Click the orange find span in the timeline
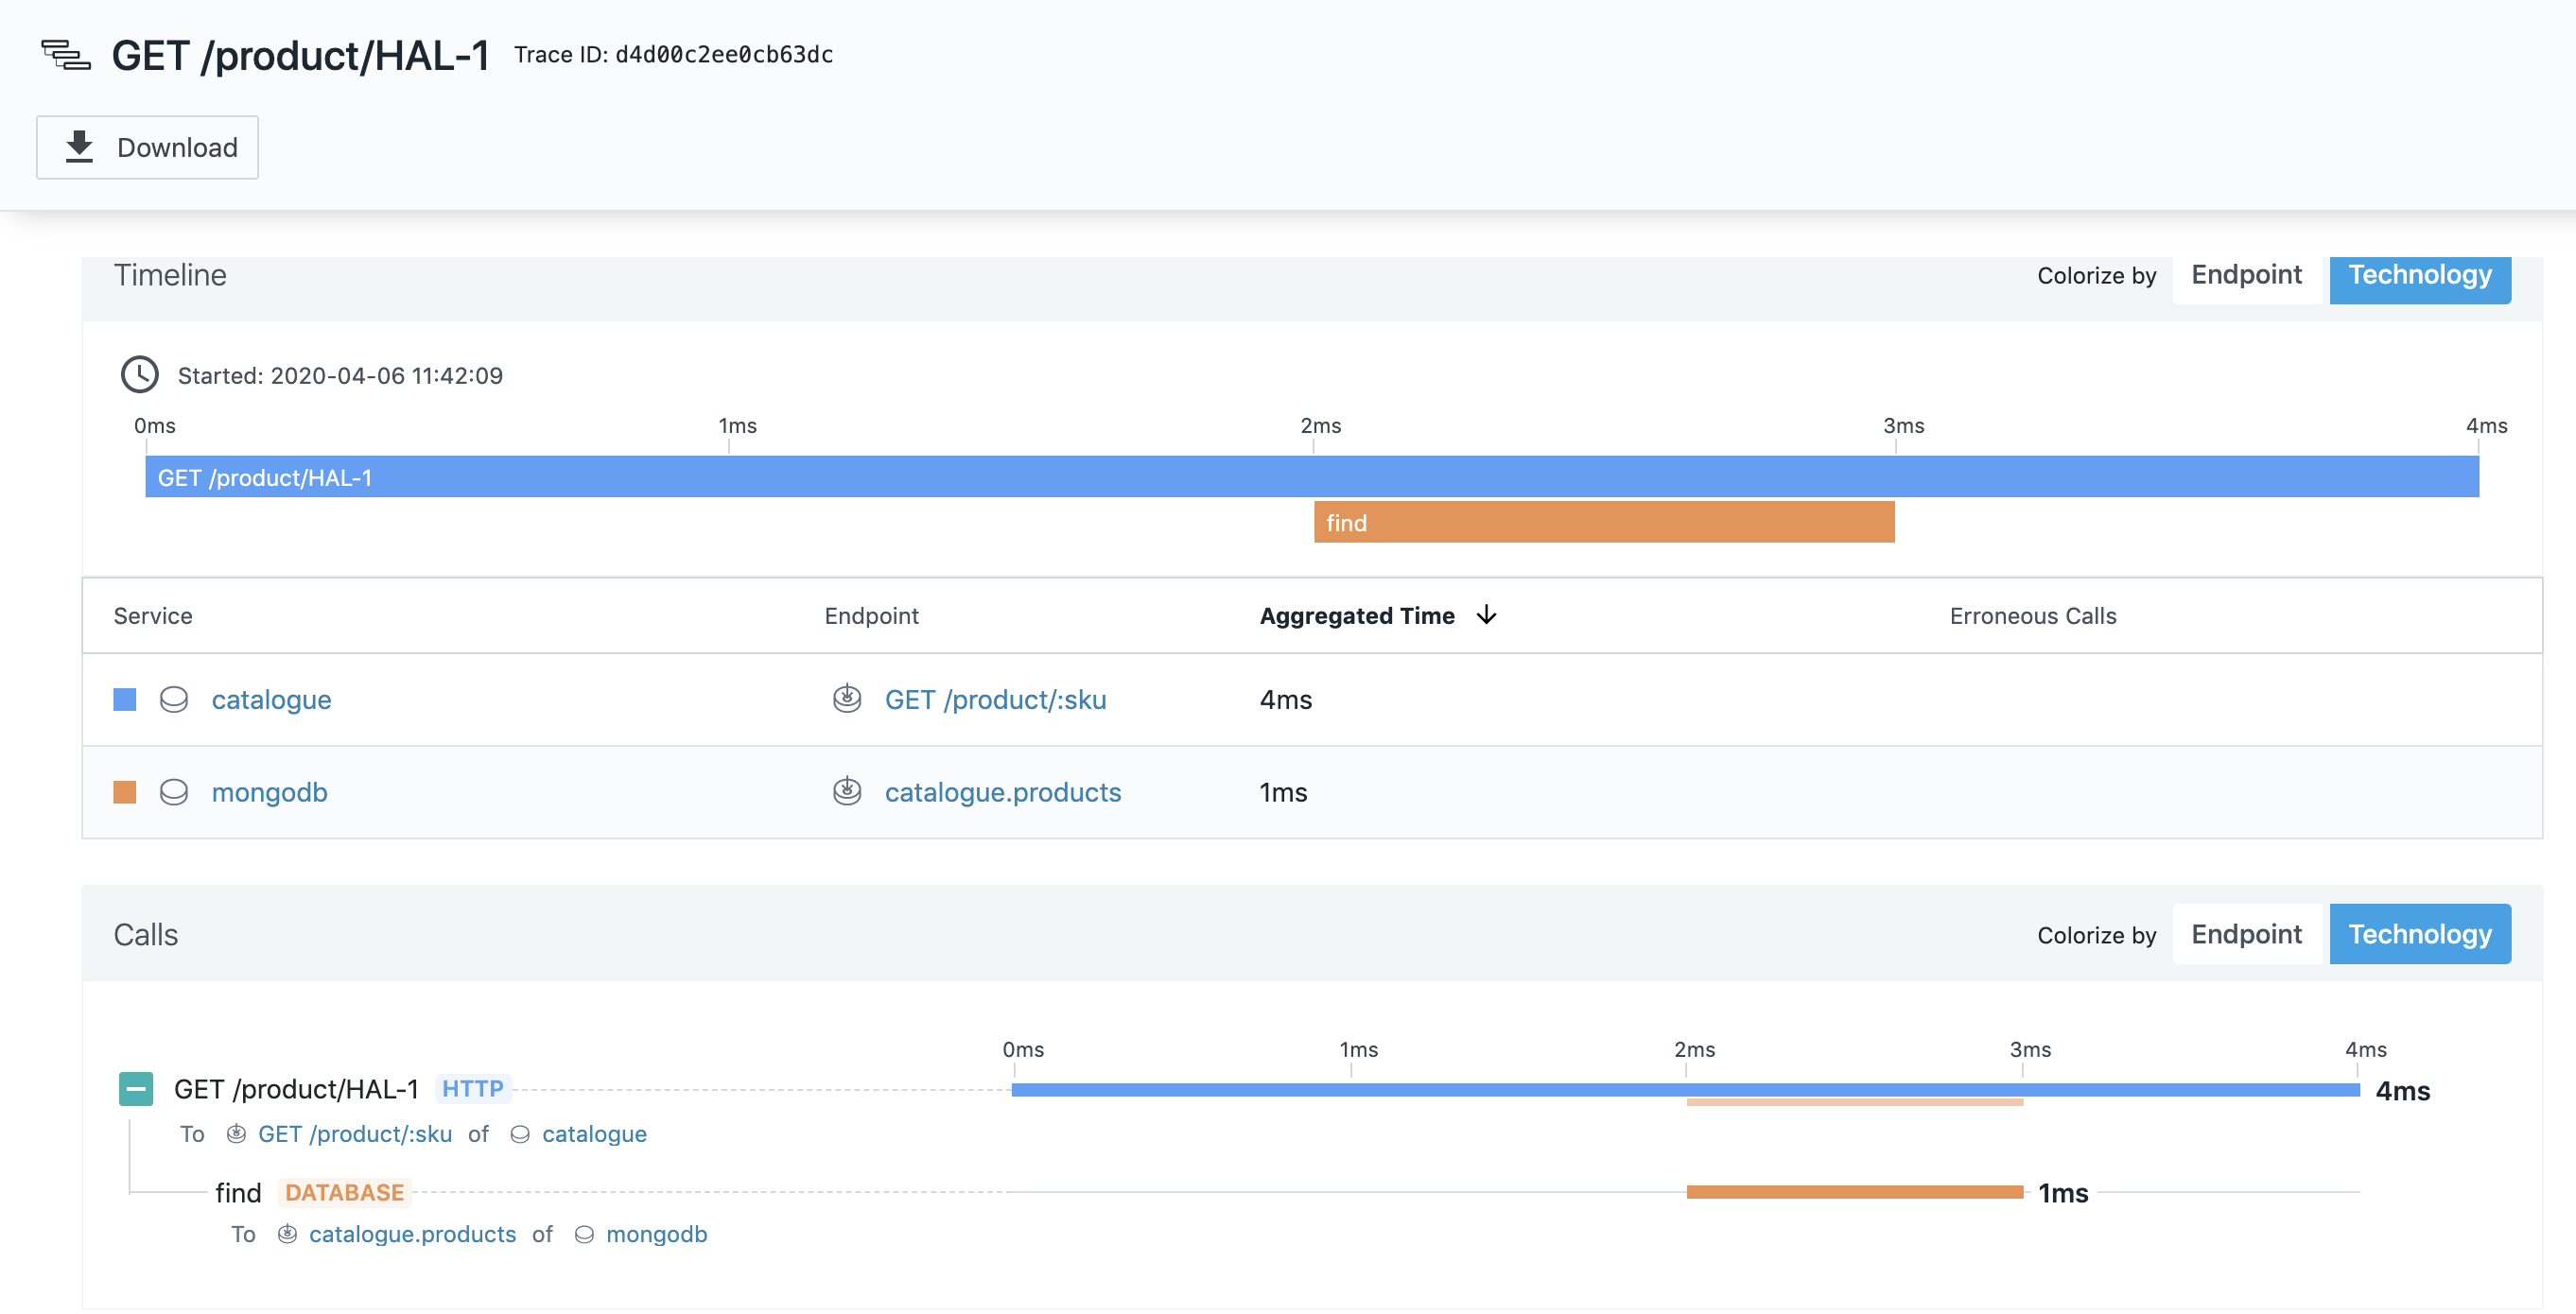Image resolution: width=2576 pixels, height=1314 pixels. pyautogui.click(x=1600, y=522)
